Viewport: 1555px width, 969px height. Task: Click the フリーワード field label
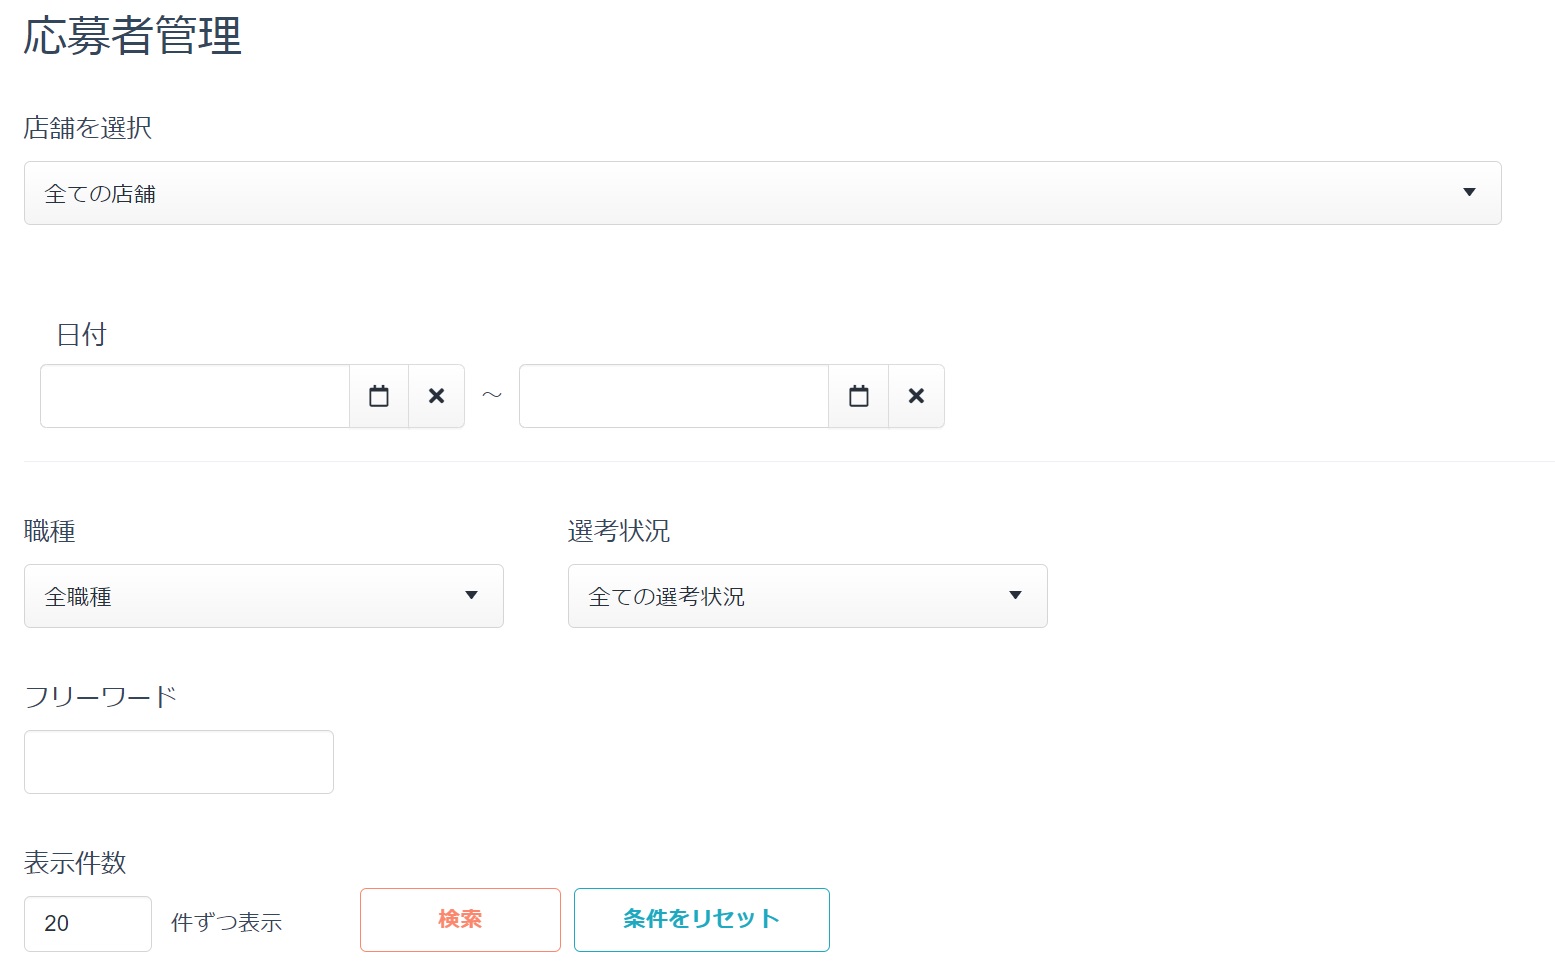pos(100,696)
